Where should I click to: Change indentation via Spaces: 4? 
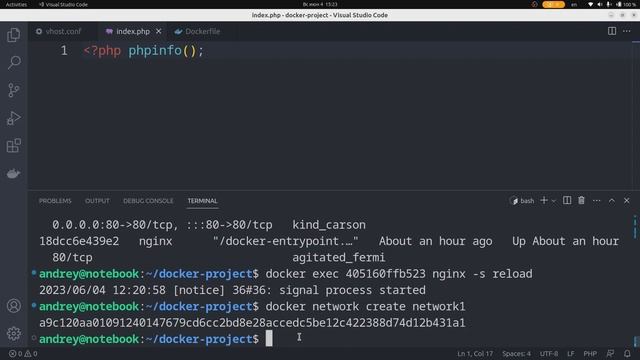tap(516, 353)
